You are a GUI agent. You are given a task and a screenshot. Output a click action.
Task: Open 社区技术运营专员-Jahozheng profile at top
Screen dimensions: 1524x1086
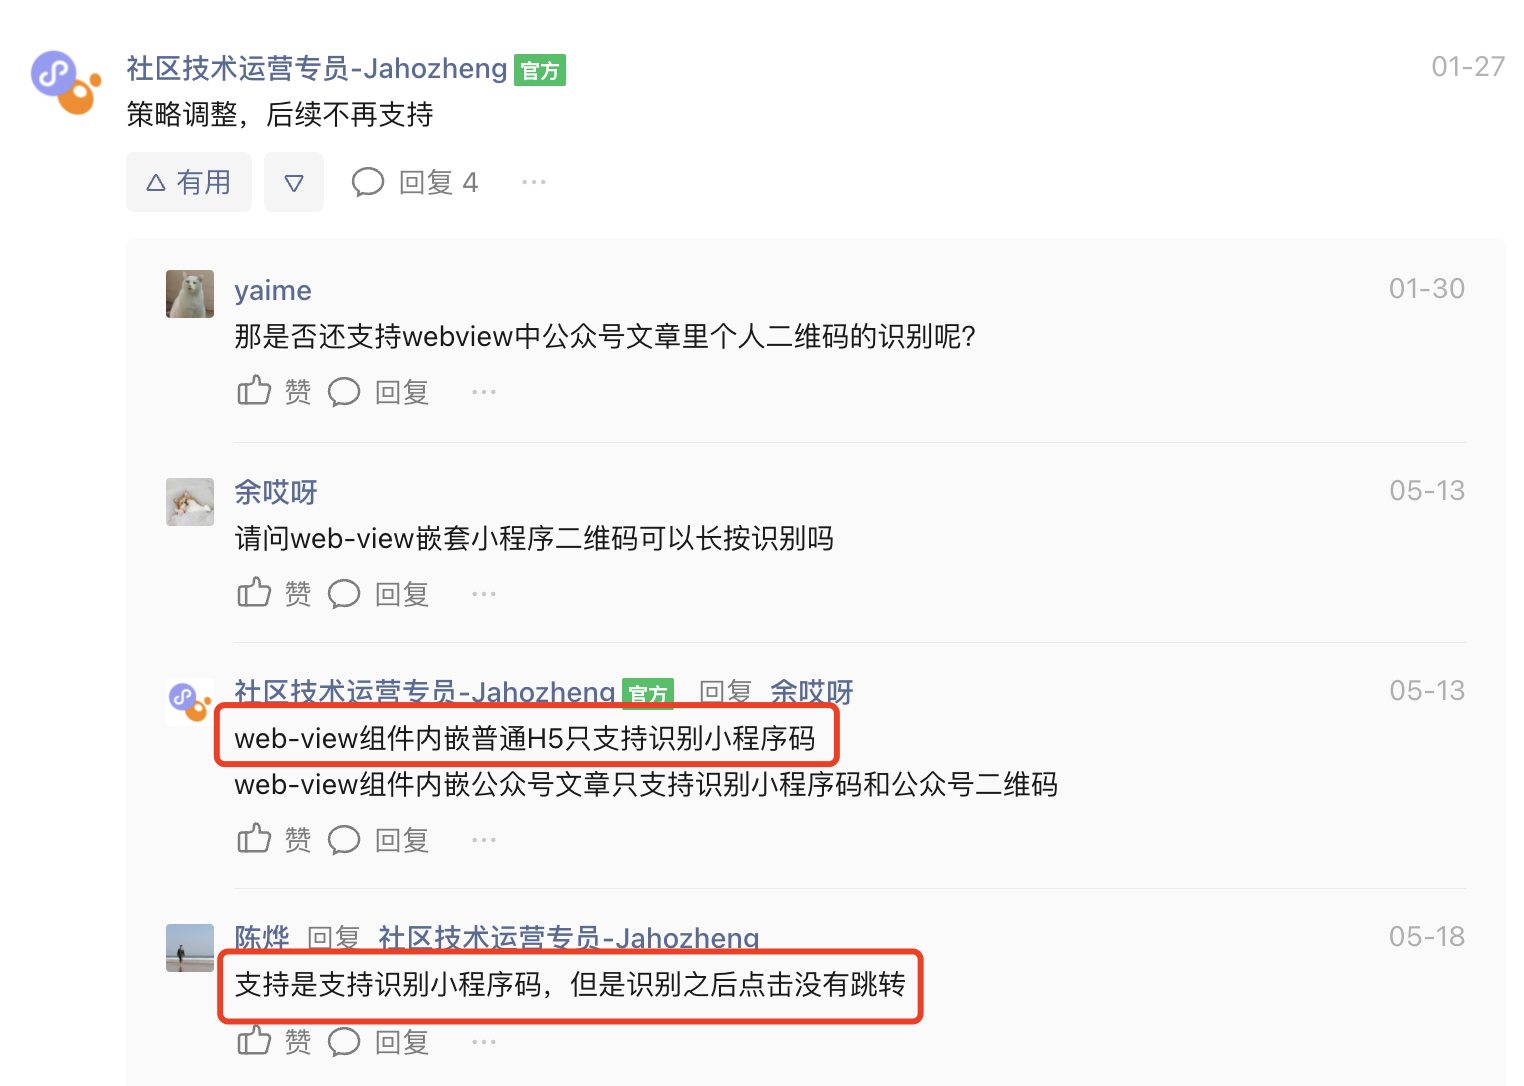click(x=317, y=68)
